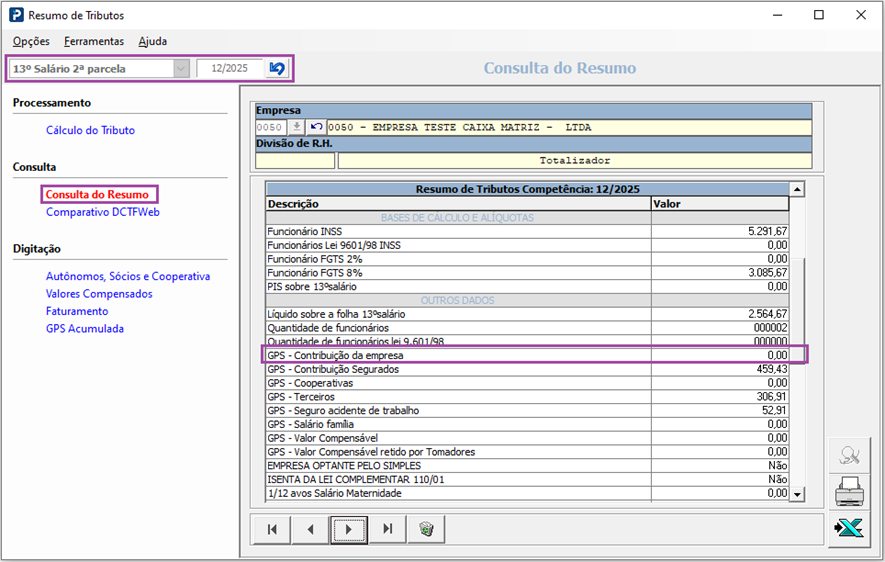Click the export to Excel icon
Viewport: 885px width, 562px height.
pyautogui.click(x=849, y=529)
